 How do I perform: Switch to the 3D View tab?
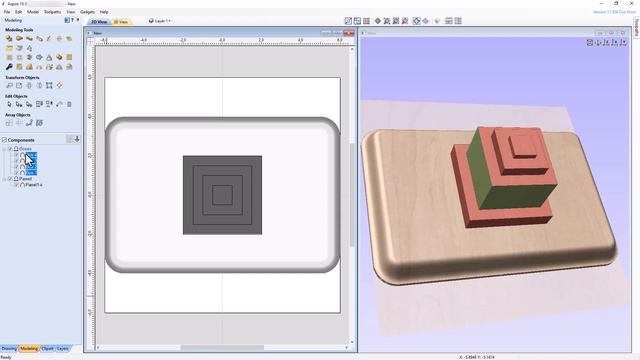(x=121, y=22)
